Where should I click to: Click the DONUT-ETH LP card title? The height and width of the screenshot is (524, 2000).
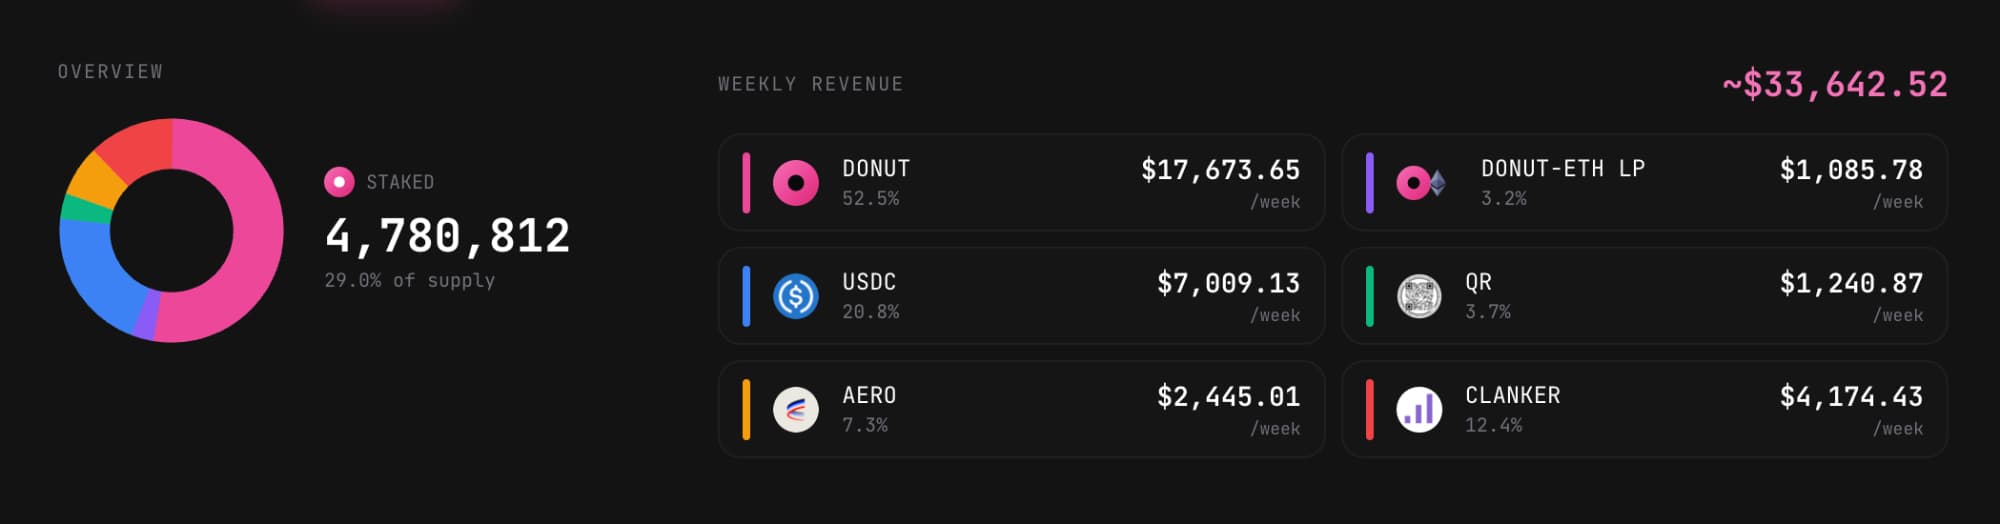[1562, 169]
